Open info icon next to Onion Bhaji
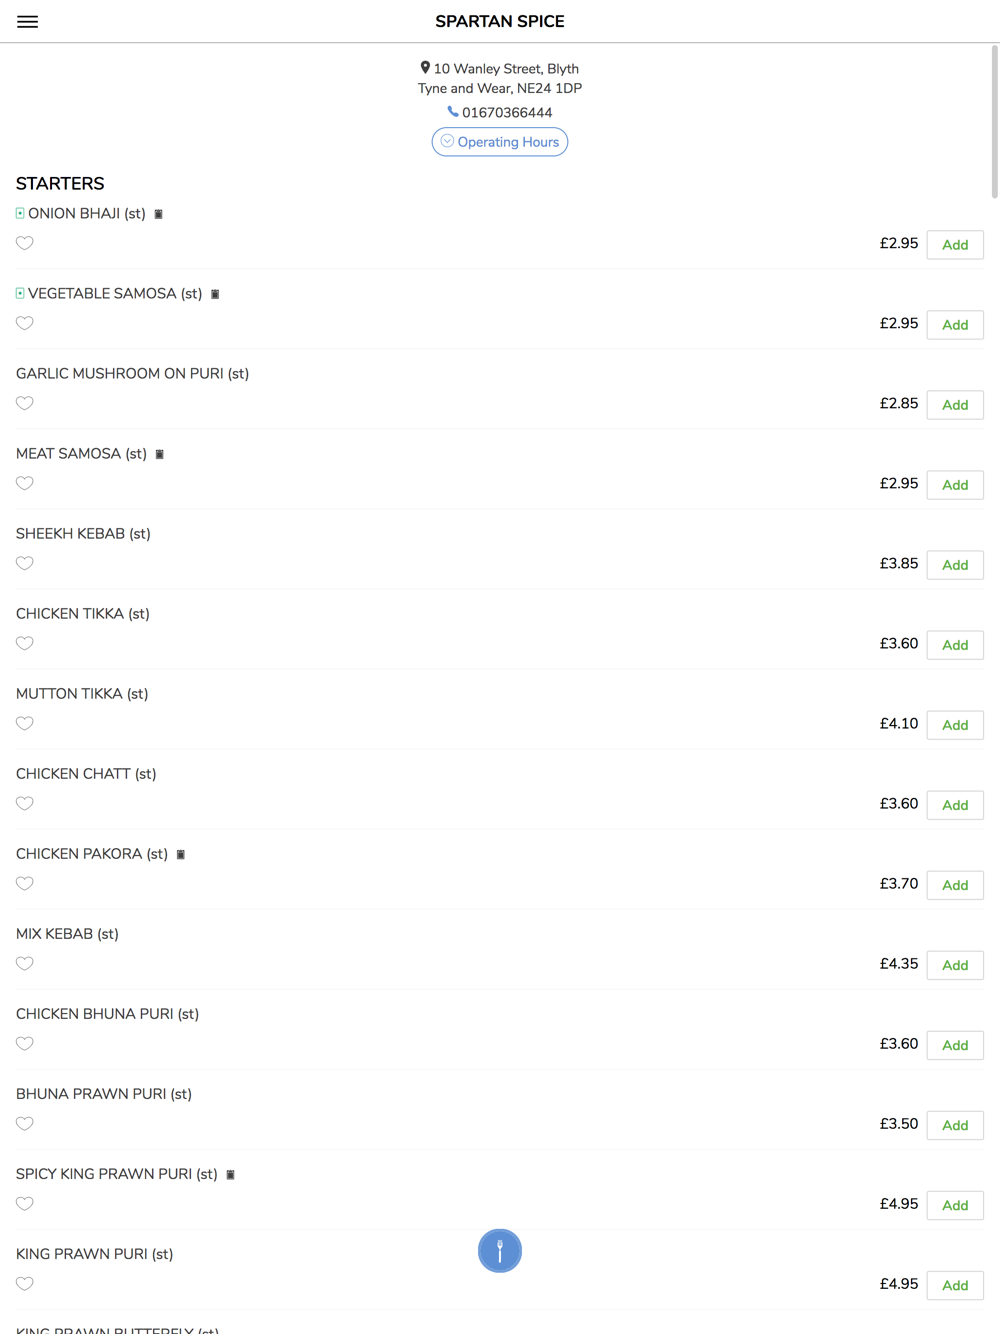This screenshot has height=1334, width=1000. (x=158, y=214)
